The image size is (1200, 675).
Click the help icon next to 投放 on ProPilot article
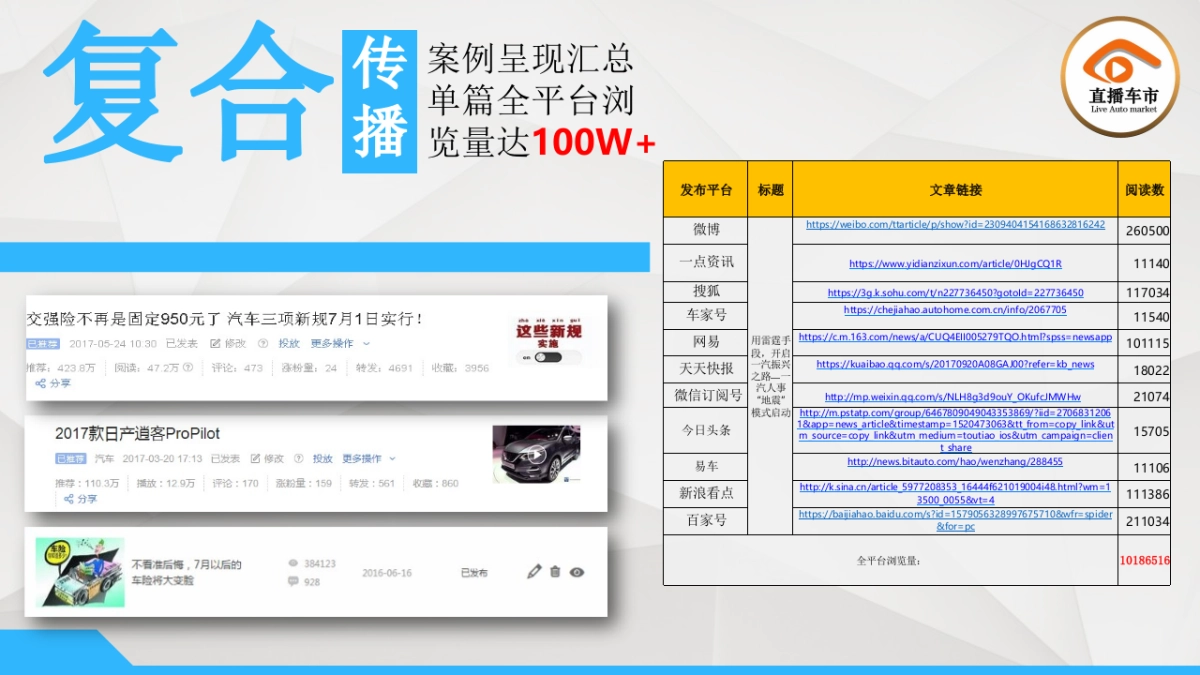(x=297, y=457)
